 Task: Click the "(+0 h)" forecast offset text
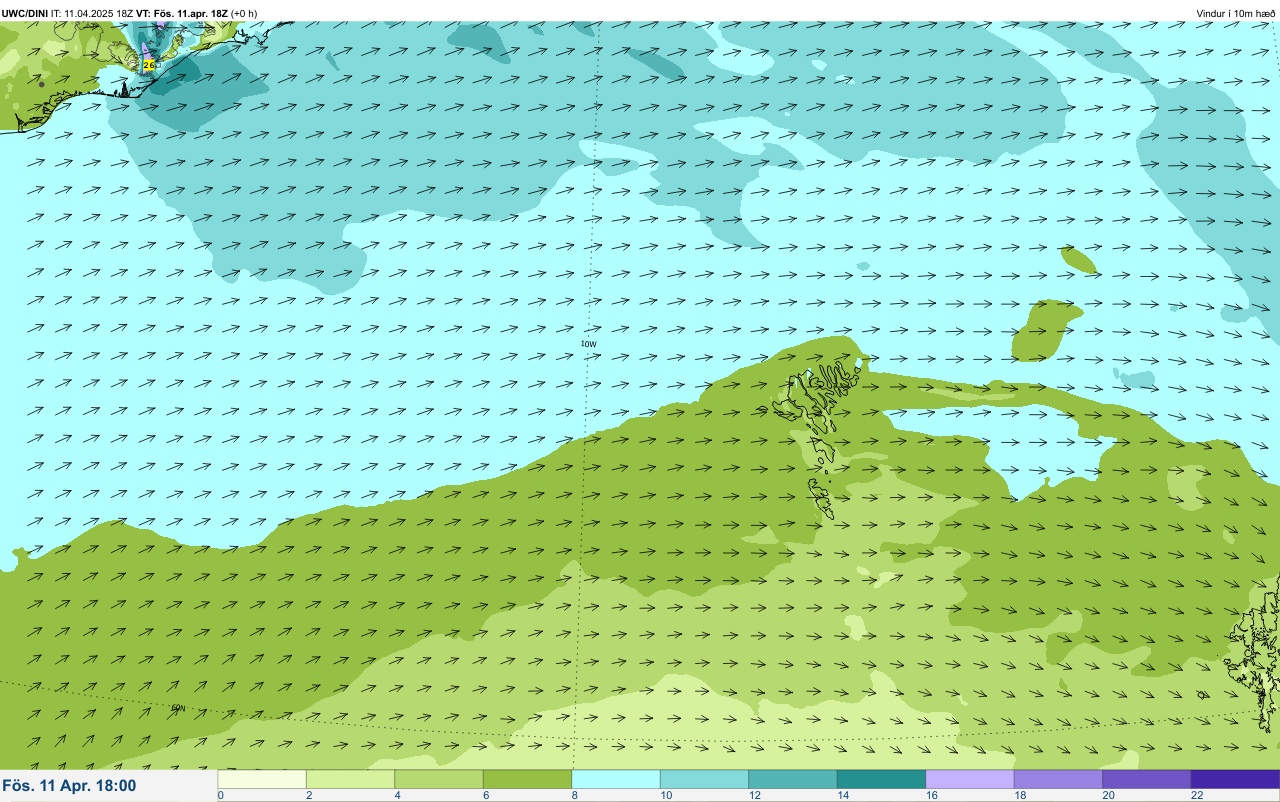click(244, 13)
